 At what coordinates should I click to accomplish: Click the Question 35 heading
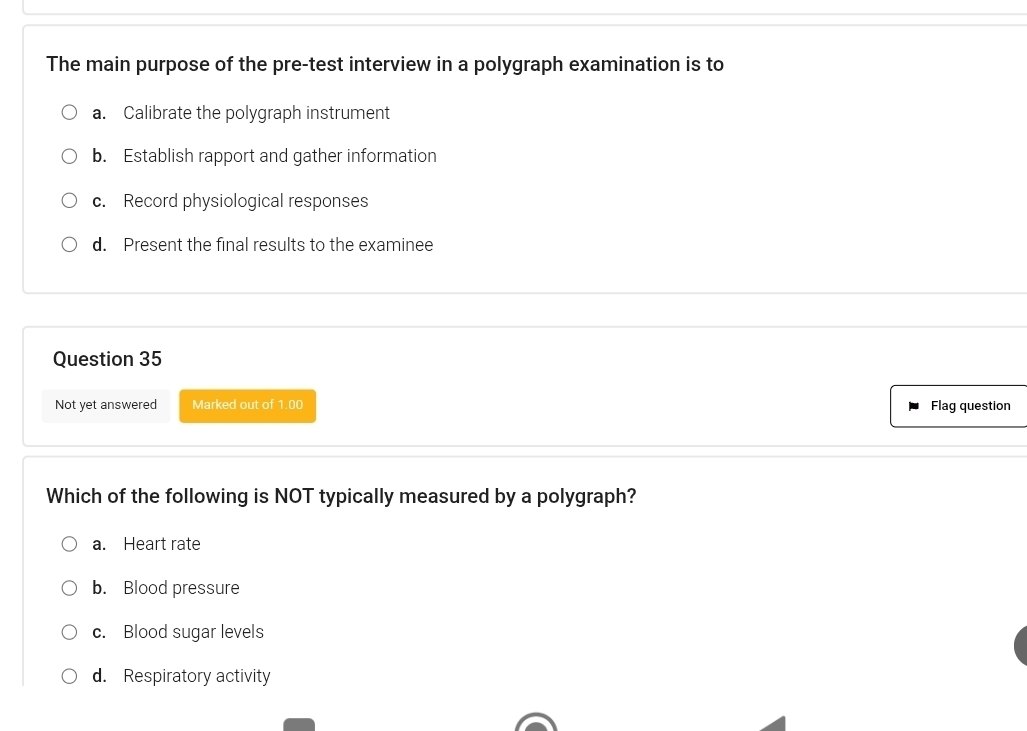click(107, 359)
